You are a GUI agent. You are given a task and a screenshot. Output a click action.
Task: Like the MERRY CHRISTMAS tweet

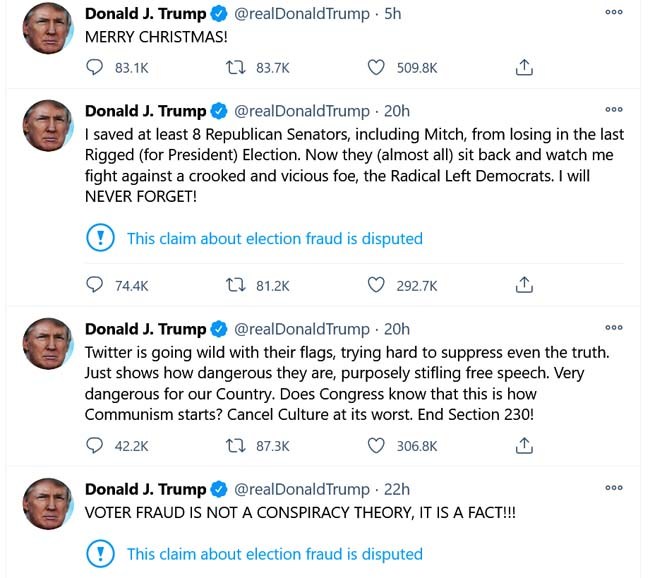pos(376,68)
